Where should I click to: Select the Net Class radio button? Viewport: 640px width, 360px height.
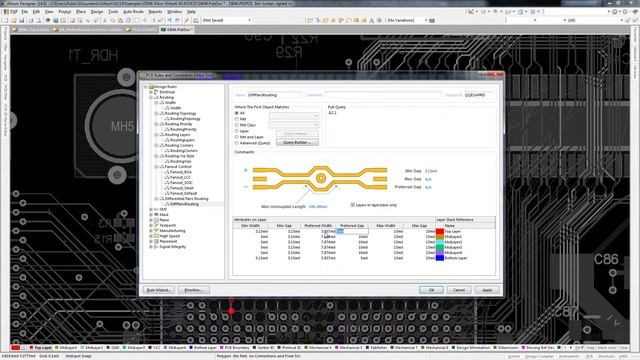click(x=237, y=125)
